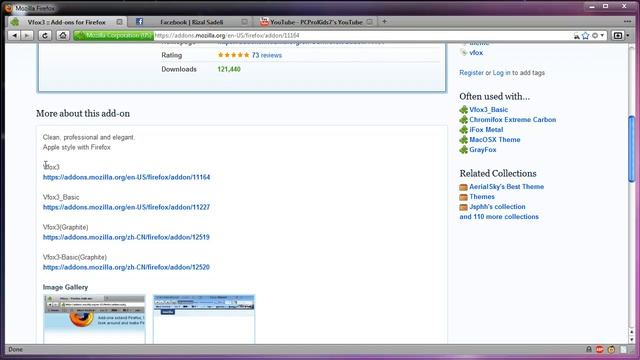Click the Facebook tab favicon

(139, 22)
